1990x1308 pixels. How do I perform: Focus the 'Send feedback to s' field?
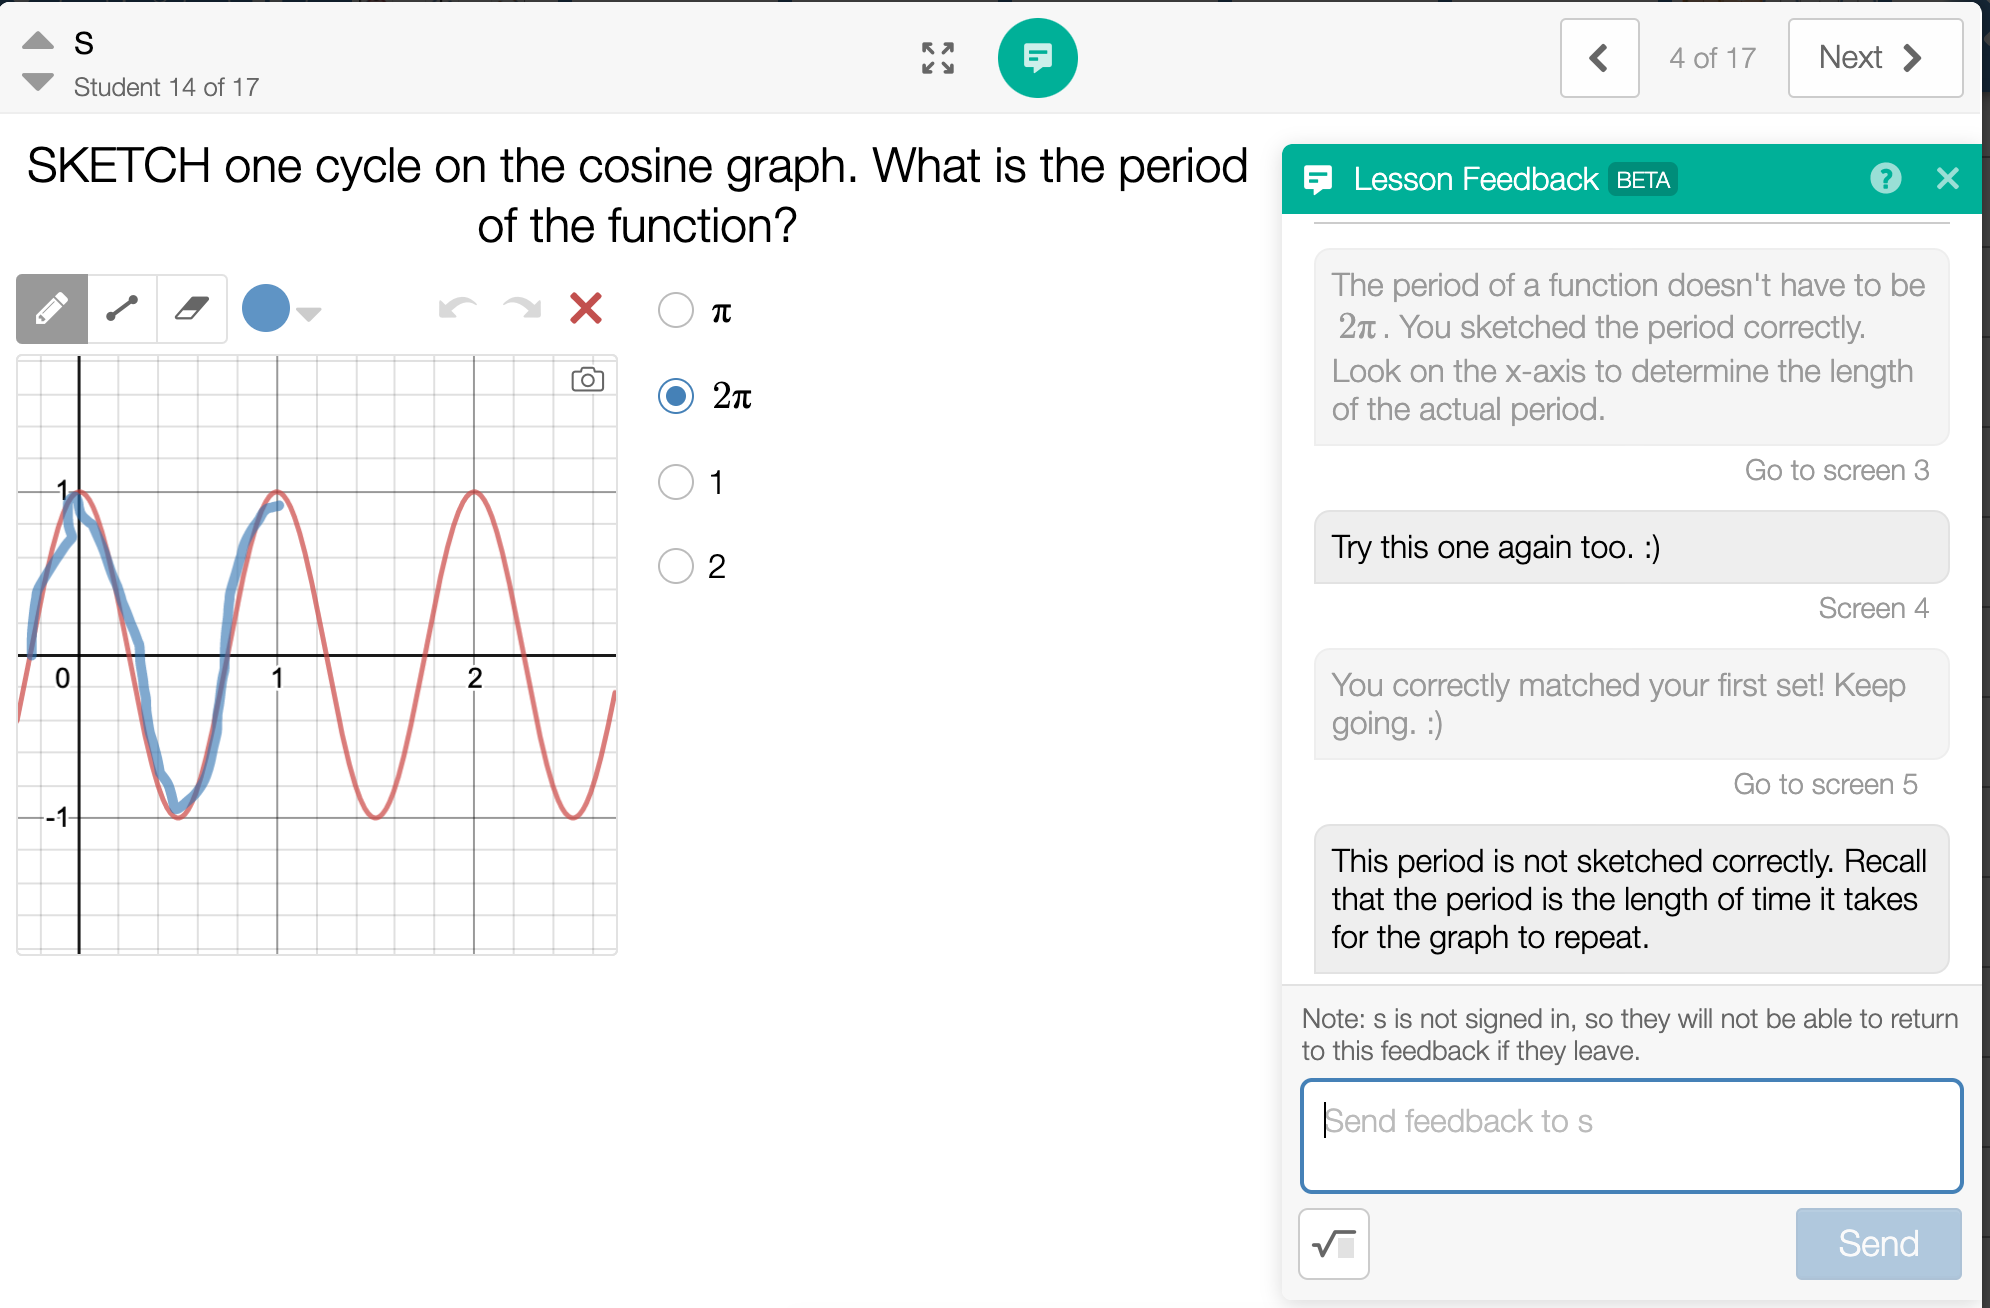1631,1136
